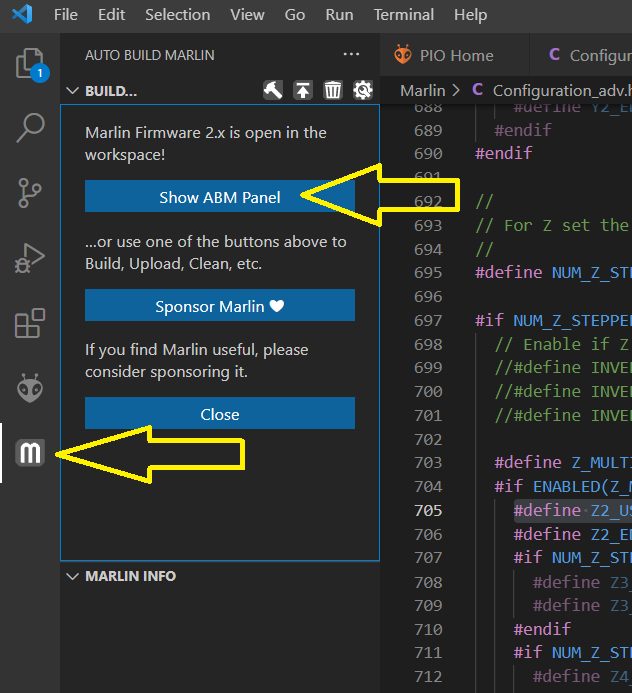Open the Search view icon
Image resolution: width=632 pixels, height=693 pixels.
click(x=30, y=128)
